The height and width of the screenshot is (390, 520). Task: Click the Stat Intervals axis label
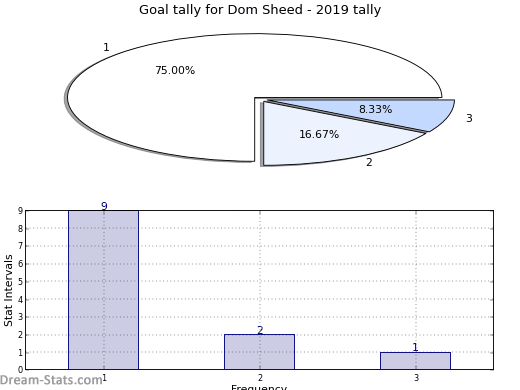click(8, 291)
